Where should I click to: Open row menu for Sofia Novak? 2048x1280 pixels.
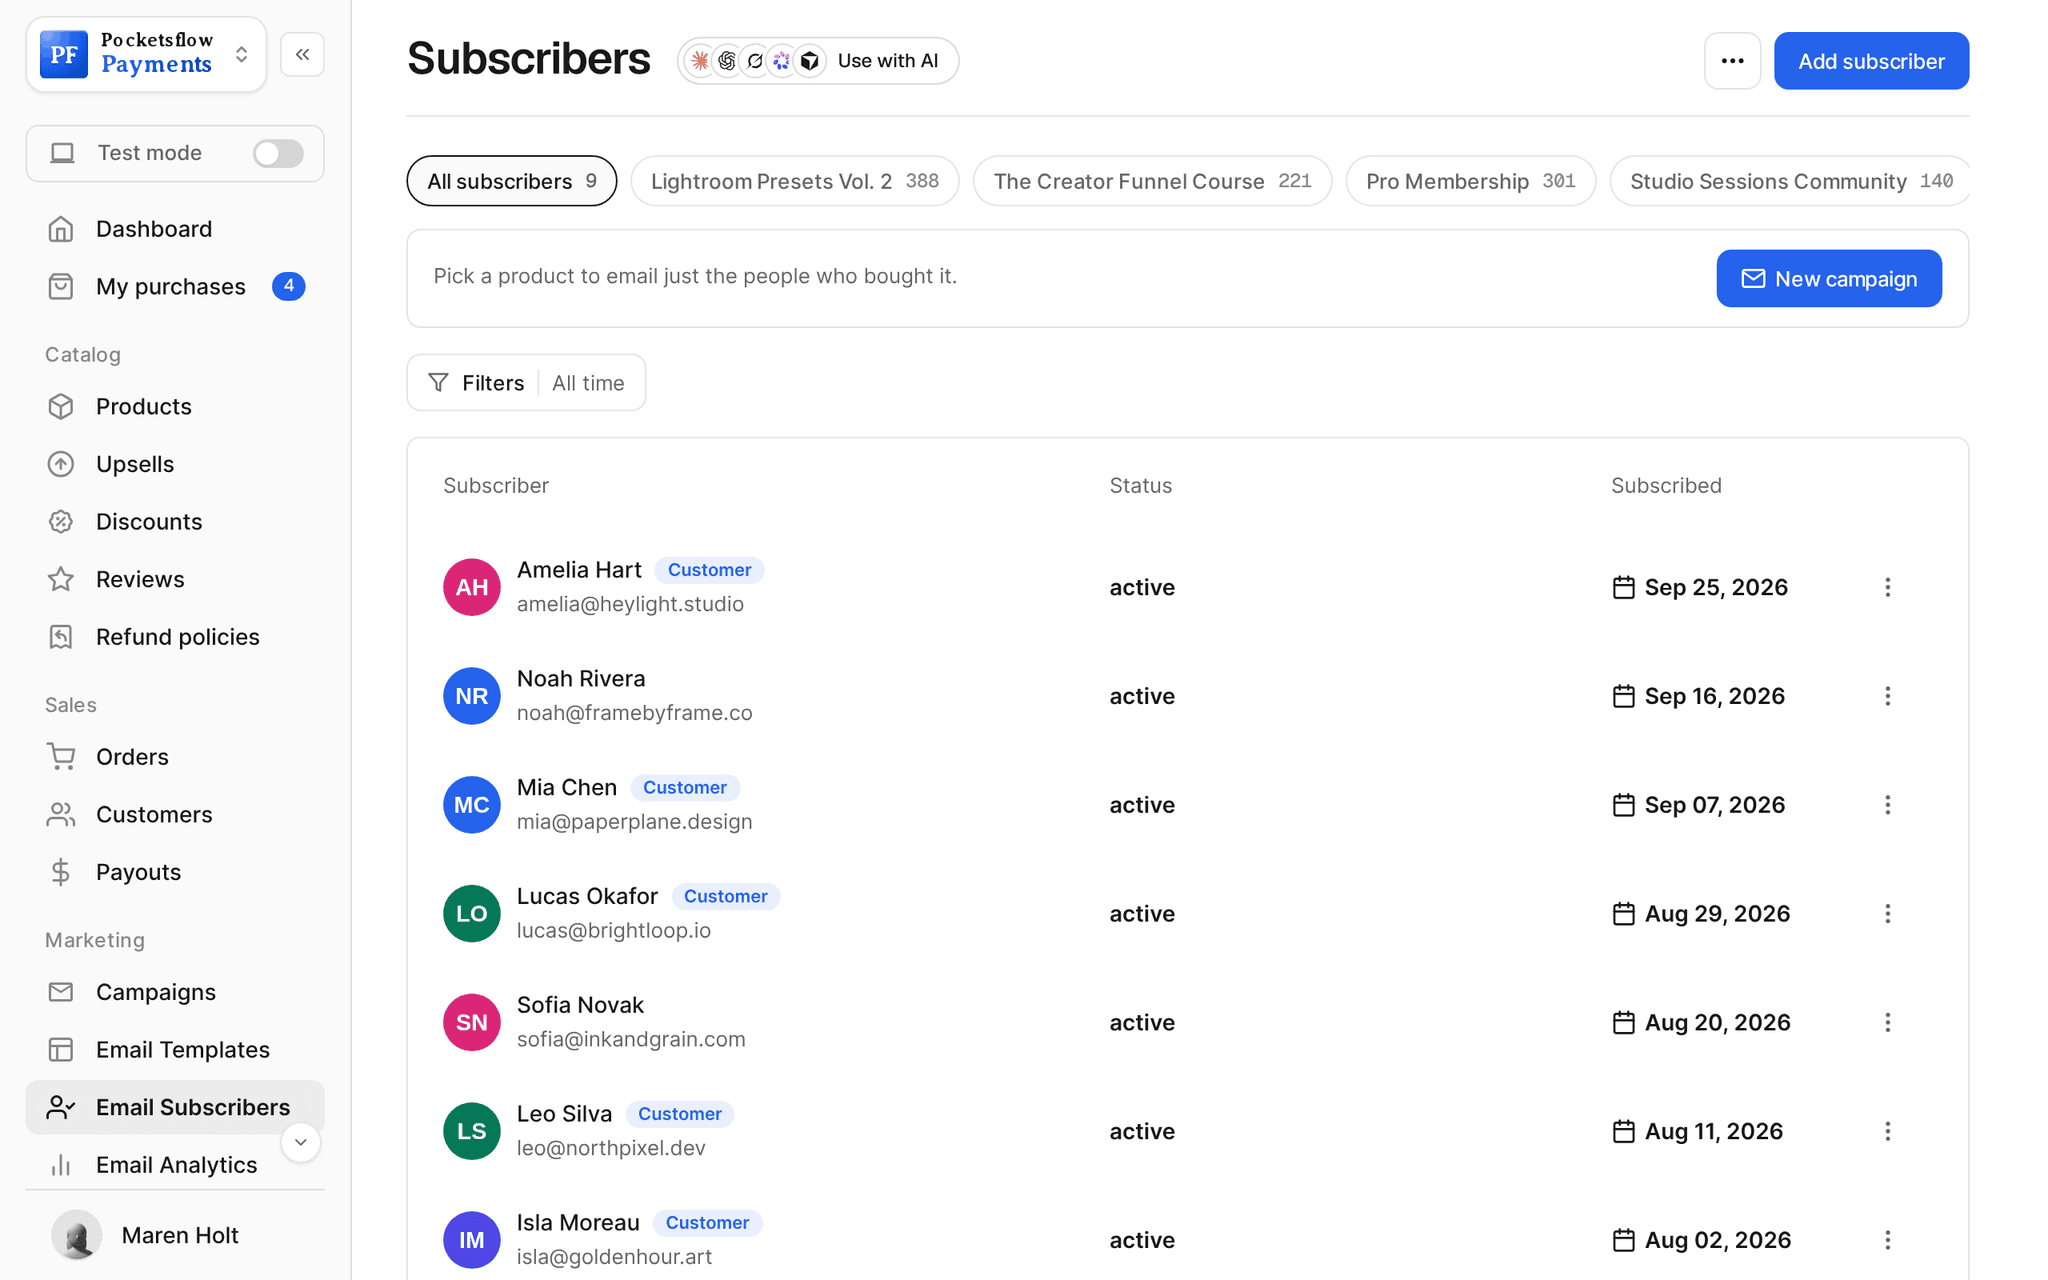pyautogui.click(x=1888, y=1023)
